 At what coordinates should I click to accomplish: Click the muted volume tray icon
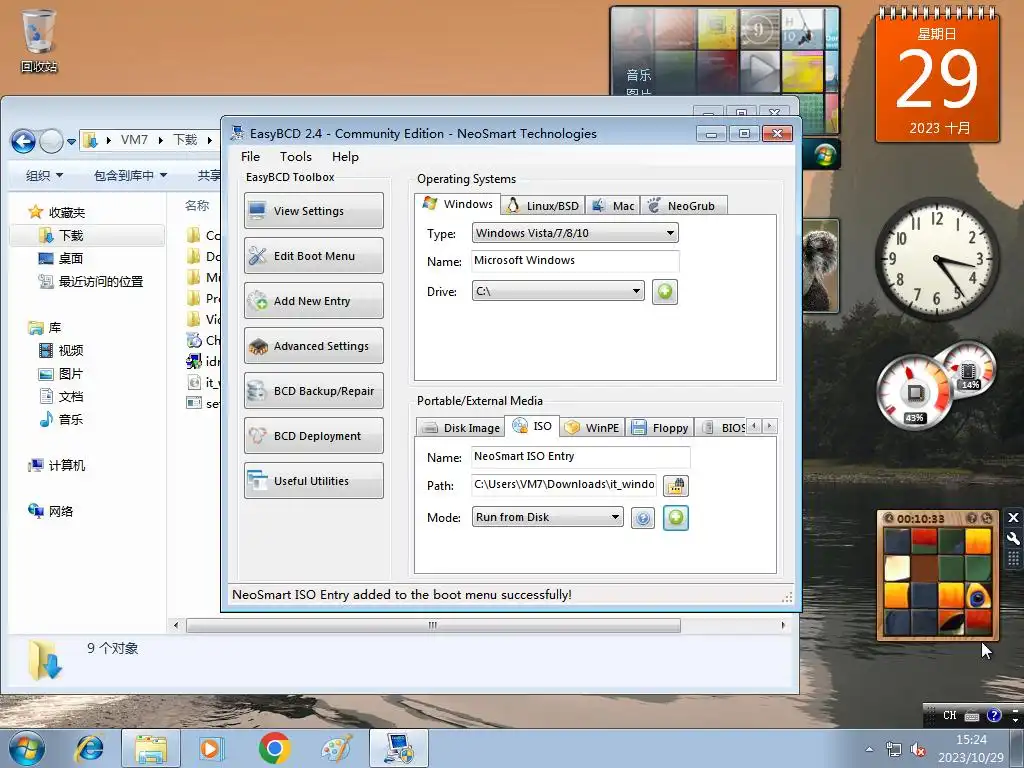tap(918, 750)
